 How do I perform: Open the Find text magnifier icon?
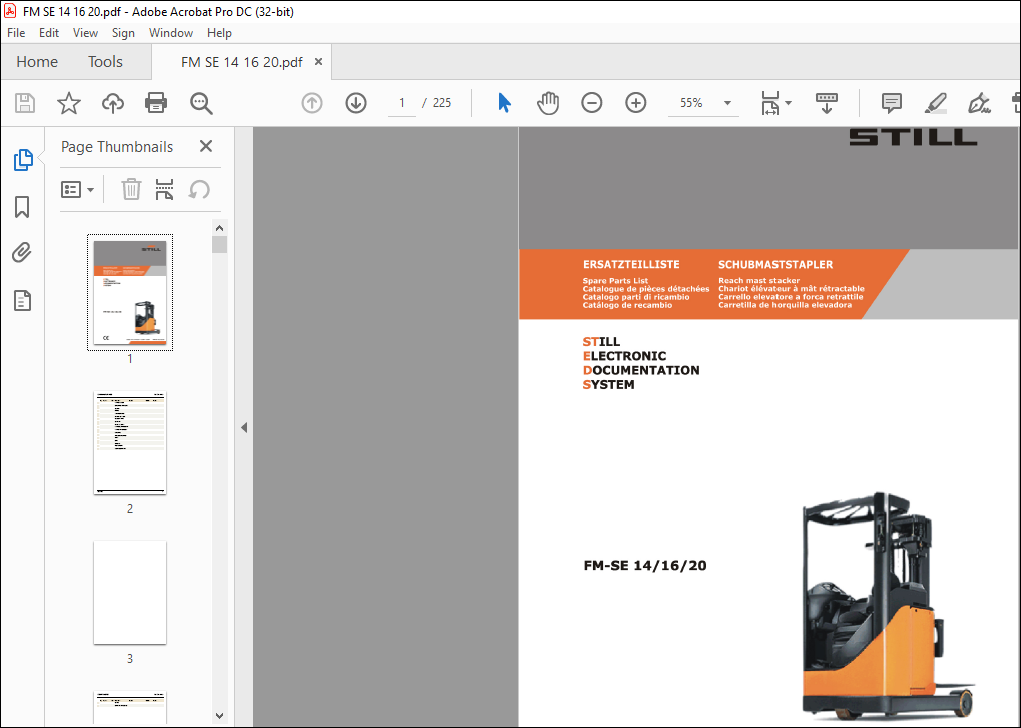tap(201, 103)
